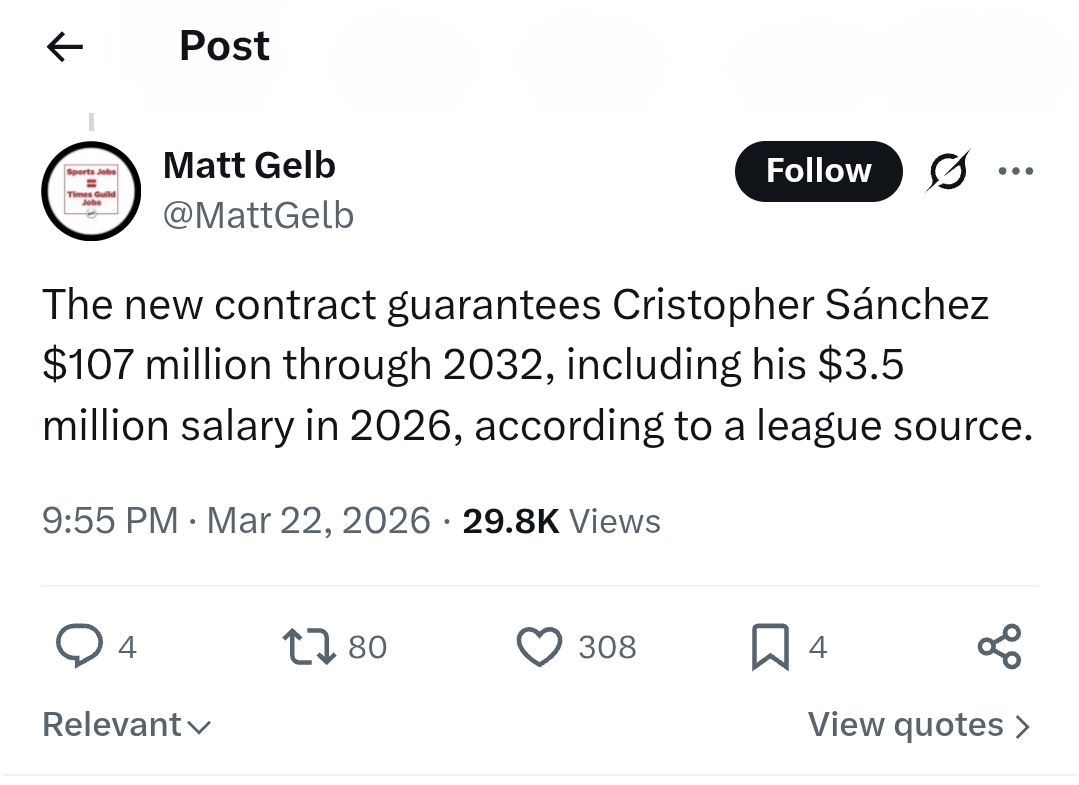Image resolution: width=1079 pixels, height=785 pixels.
Task: Bookmark this post
Action: (x=770, y=647)
